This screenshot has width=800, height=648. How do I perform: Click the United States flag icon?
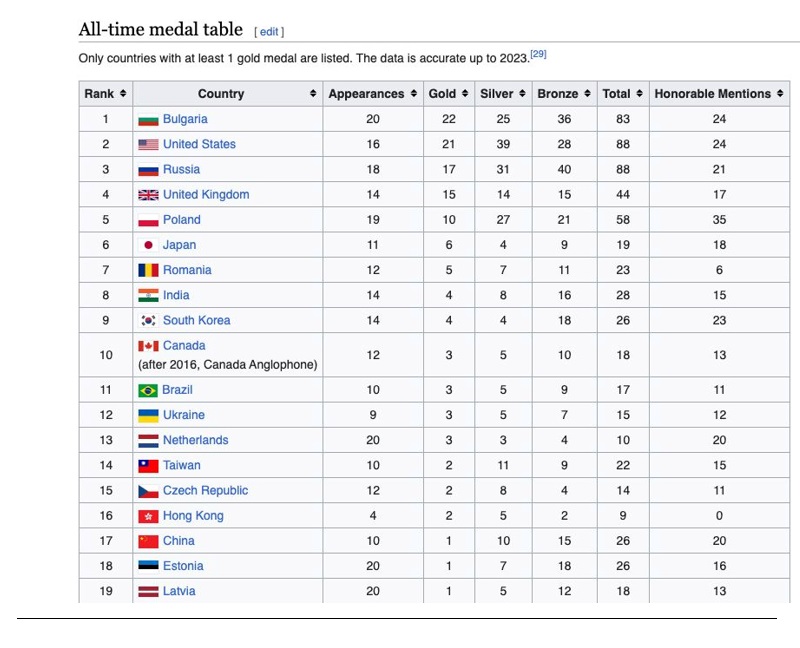[x=148, y=144]
